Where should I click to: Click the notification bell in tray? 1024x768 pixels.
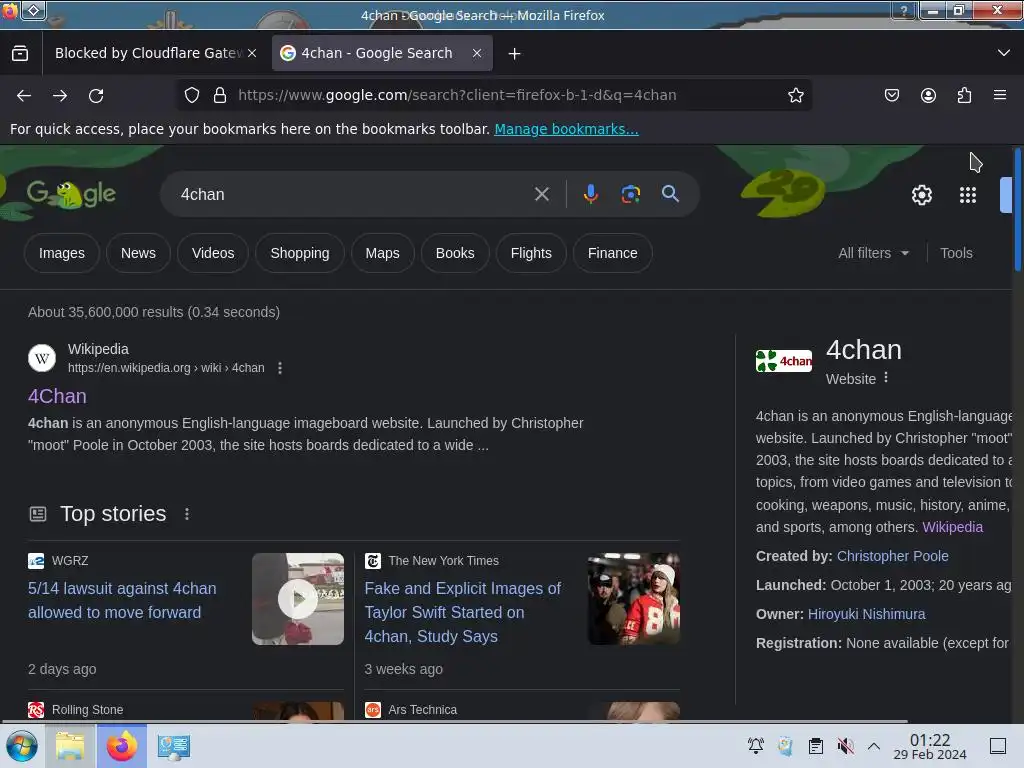point(756,746)
